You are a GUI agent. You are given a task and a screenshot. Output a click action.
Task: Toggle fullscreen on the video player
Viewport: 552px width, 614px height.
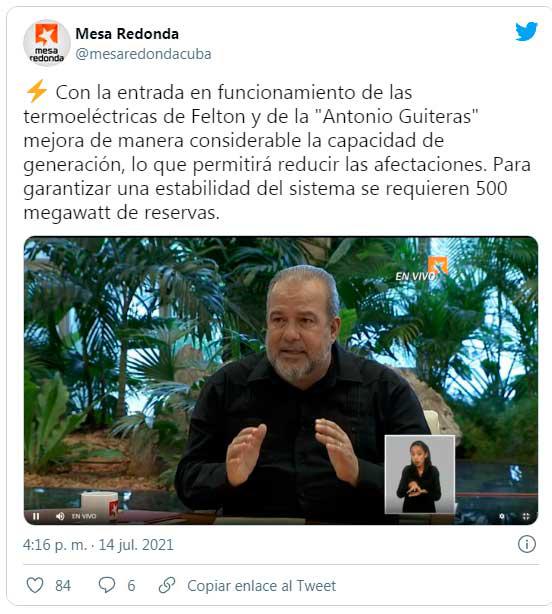pos(526,516)
